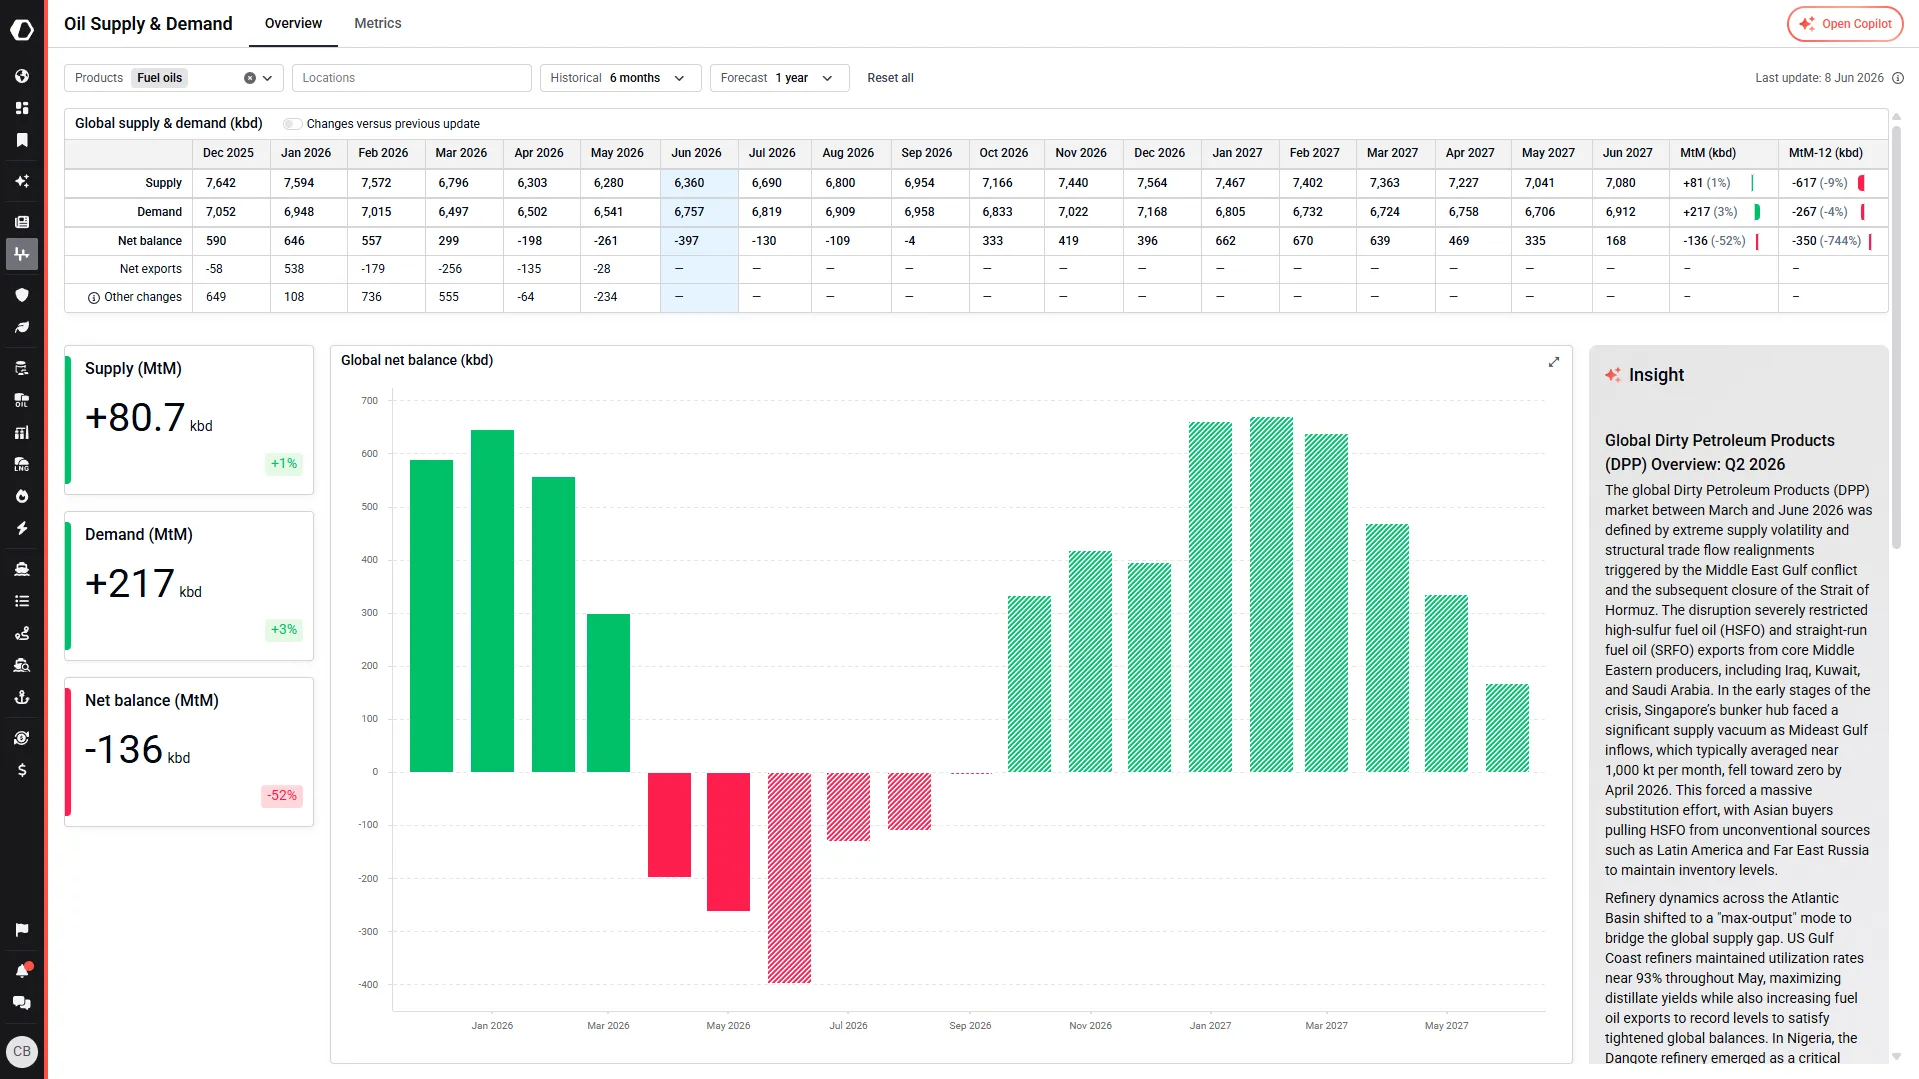
Task: Open the bulleted list sidebar icon
Action: click(x=22, y=601)
